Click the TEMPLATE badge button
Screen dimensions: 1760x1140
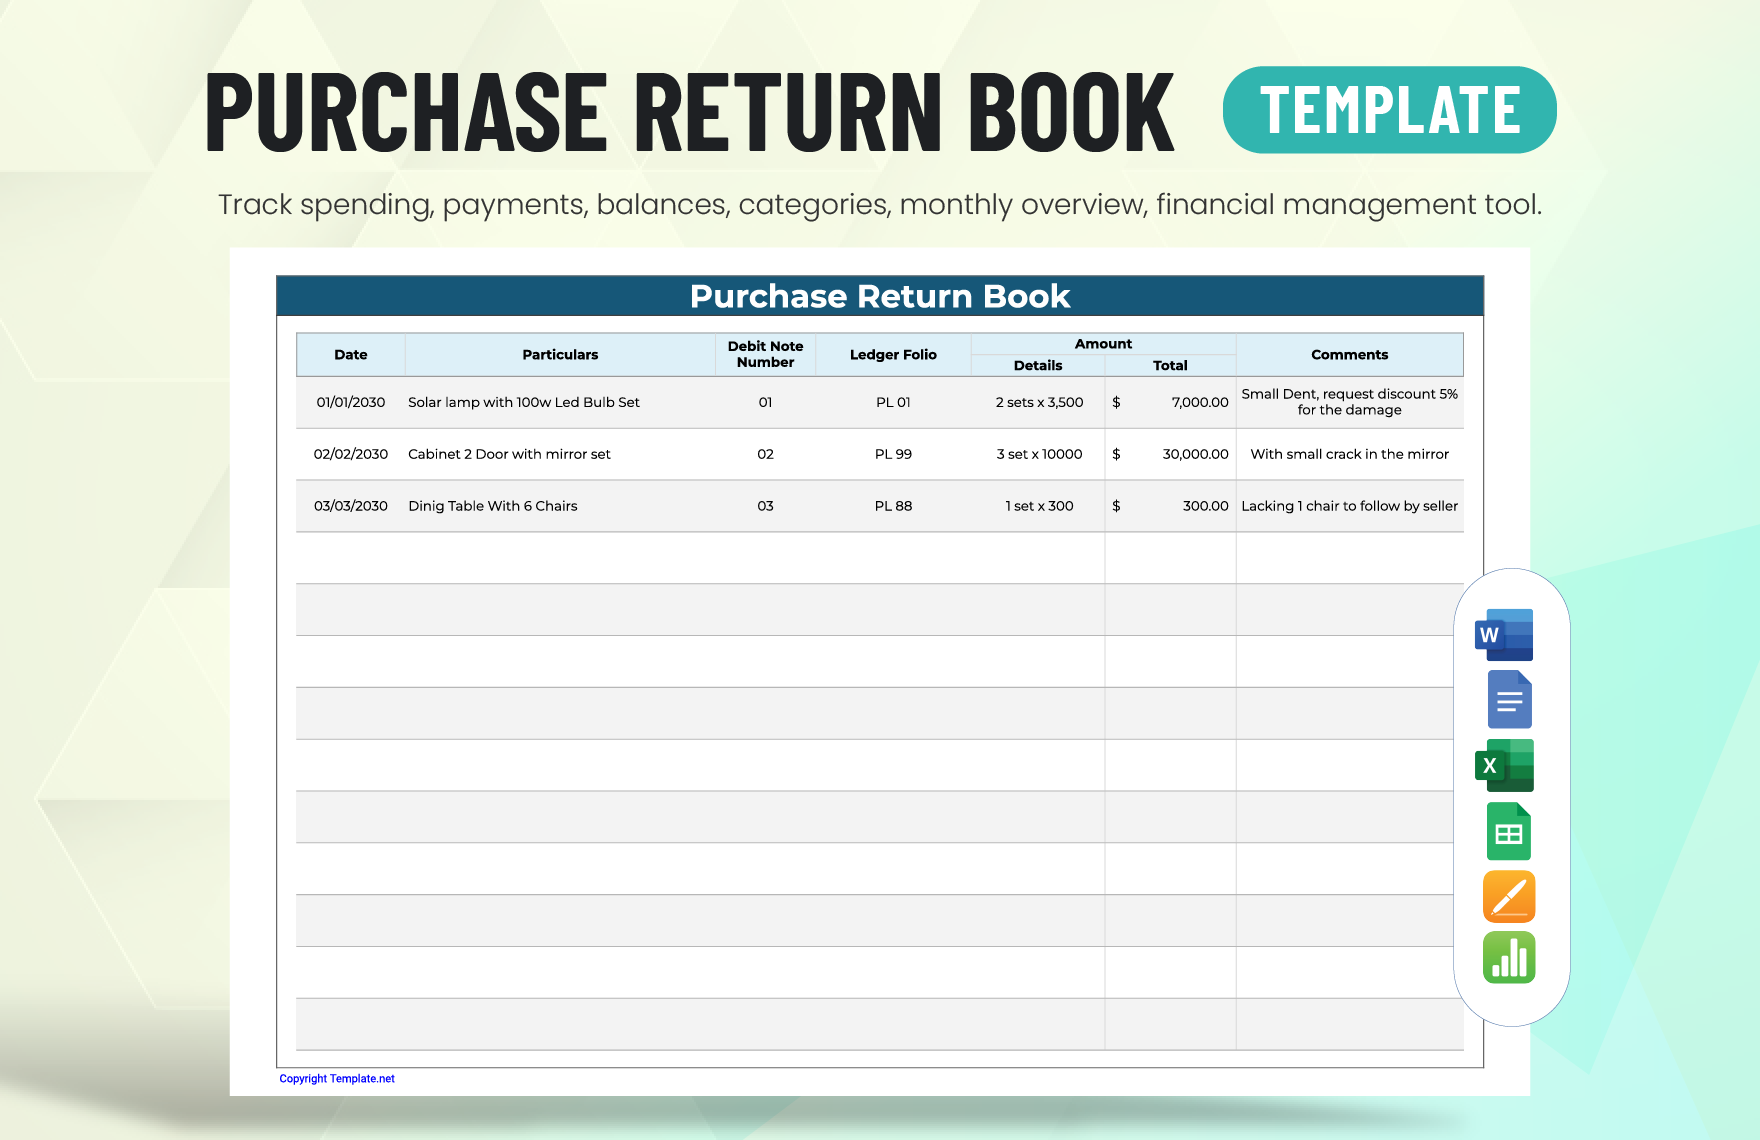coord(1389,110)
